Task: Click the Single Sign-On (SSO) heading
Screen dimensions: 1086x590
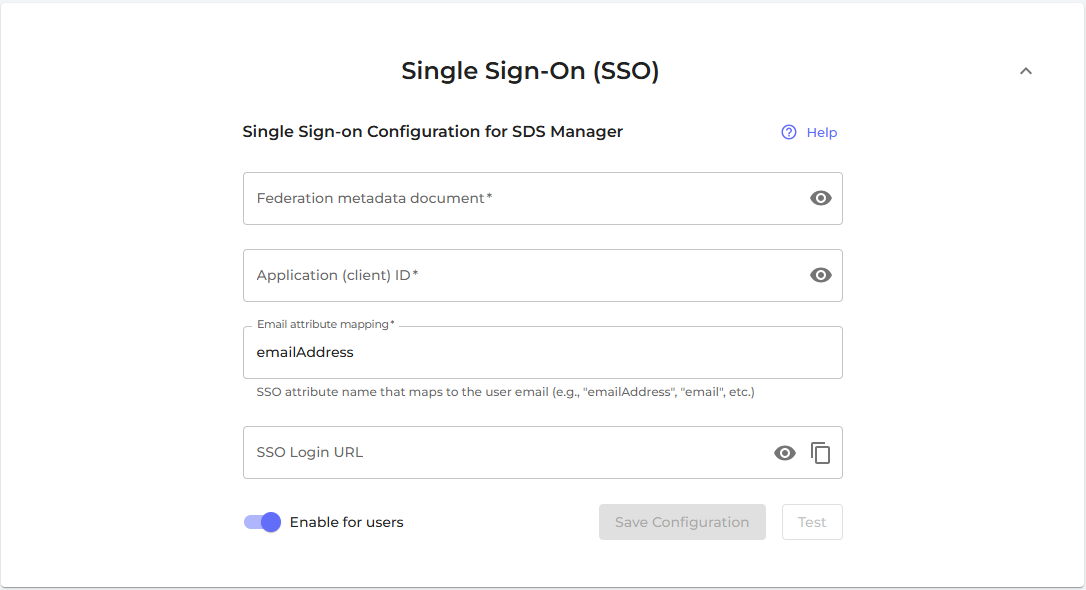Action: click(530, 71)
